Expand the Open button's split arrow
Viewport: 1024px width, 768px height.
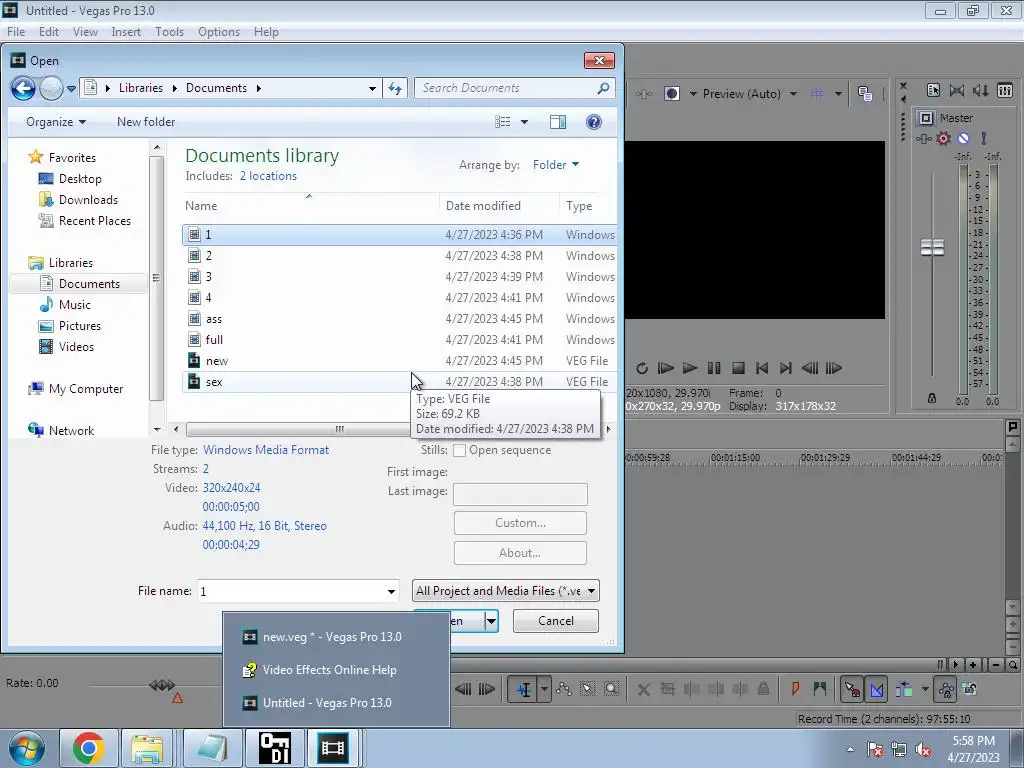pos(491,620)
